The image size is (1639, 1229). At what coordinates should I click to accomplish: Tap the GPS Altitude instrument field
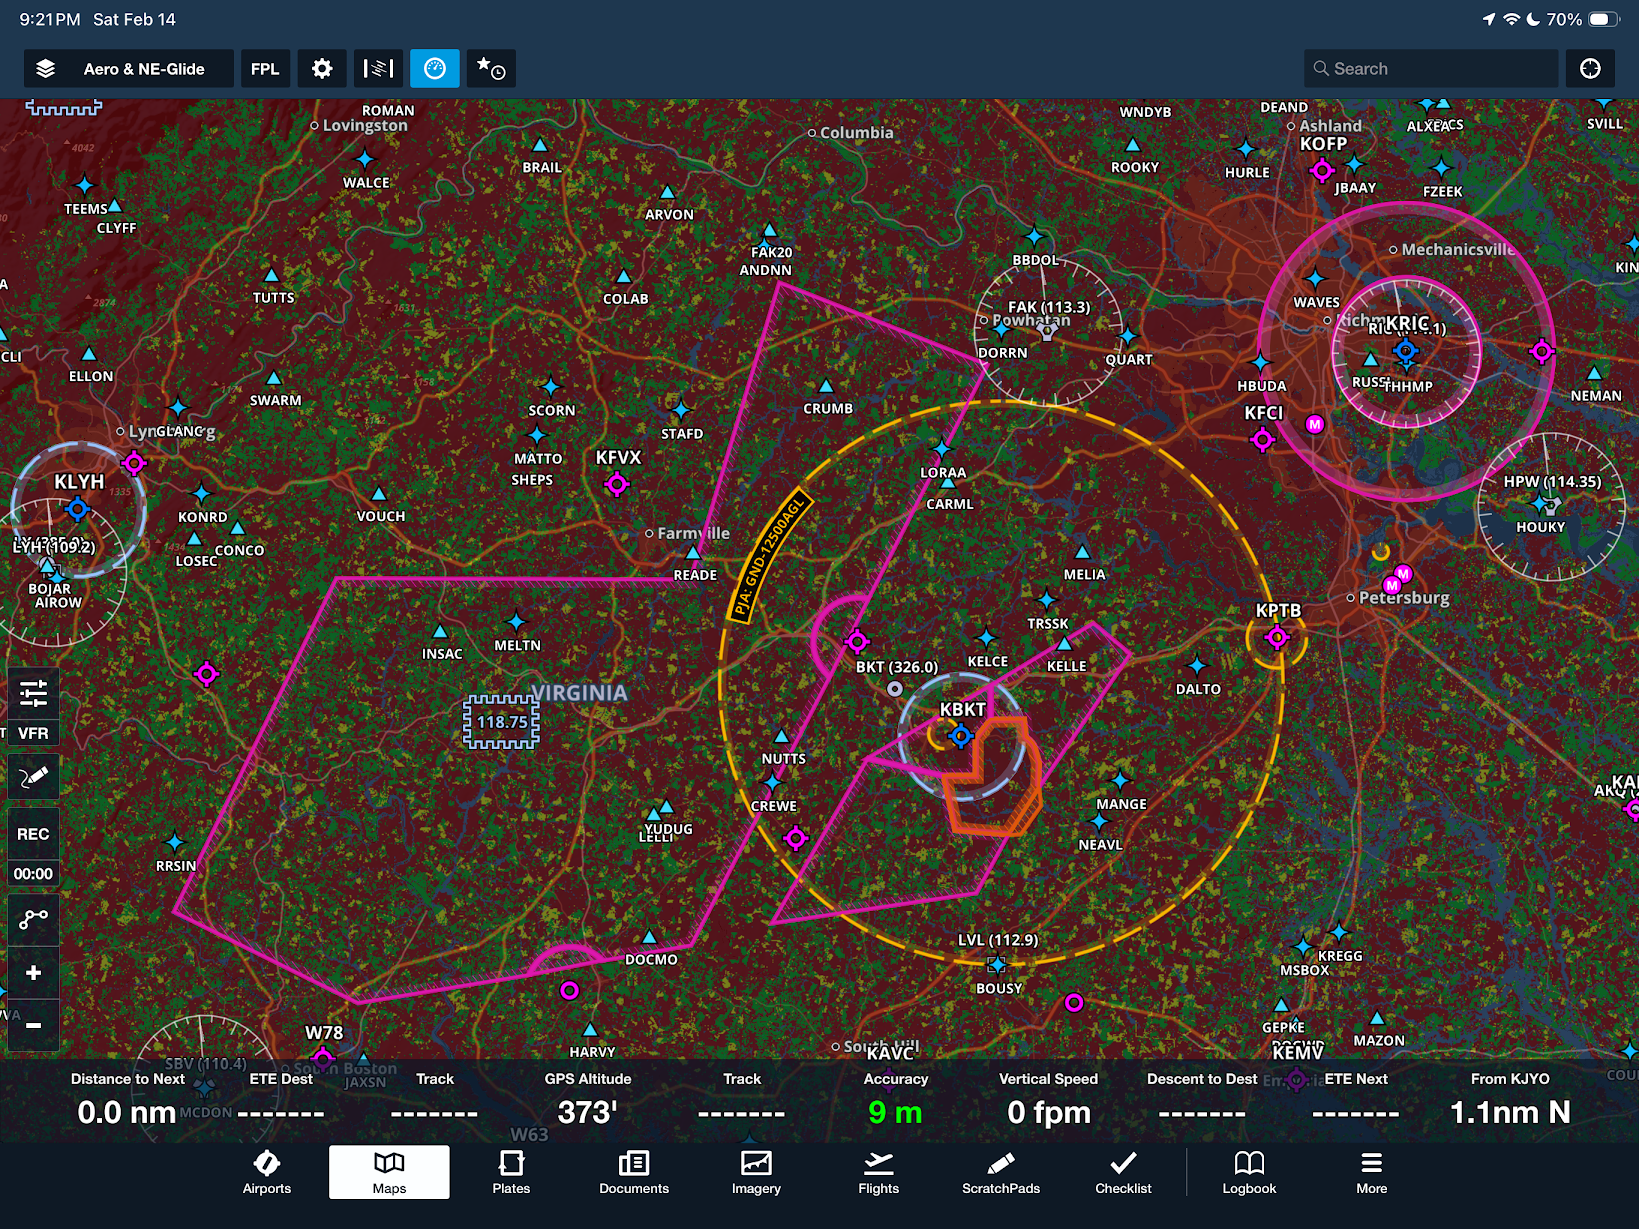click(x=587, y=1100)
